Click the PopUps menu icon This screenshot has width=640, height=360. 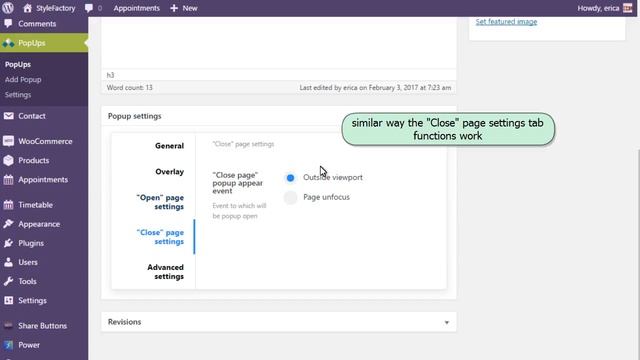[x=8, y=43]
